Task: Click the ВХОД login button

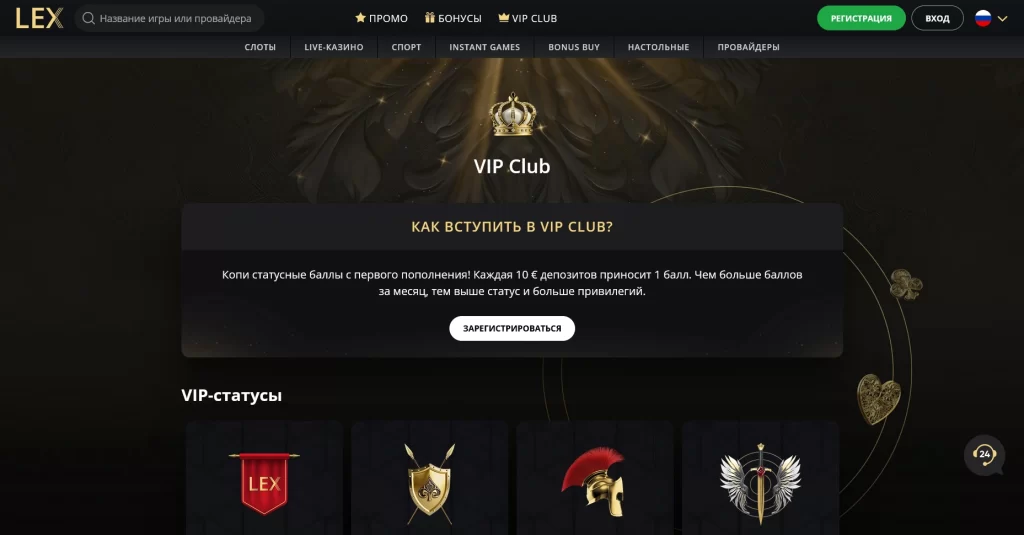Action: 937,18
